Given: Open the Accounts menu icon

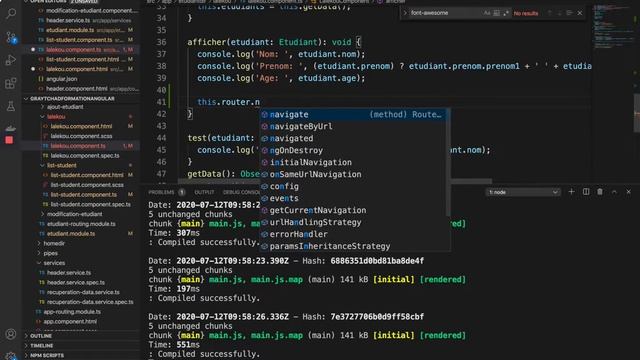Looking at the screenshot, I should [x=11, y=334].
